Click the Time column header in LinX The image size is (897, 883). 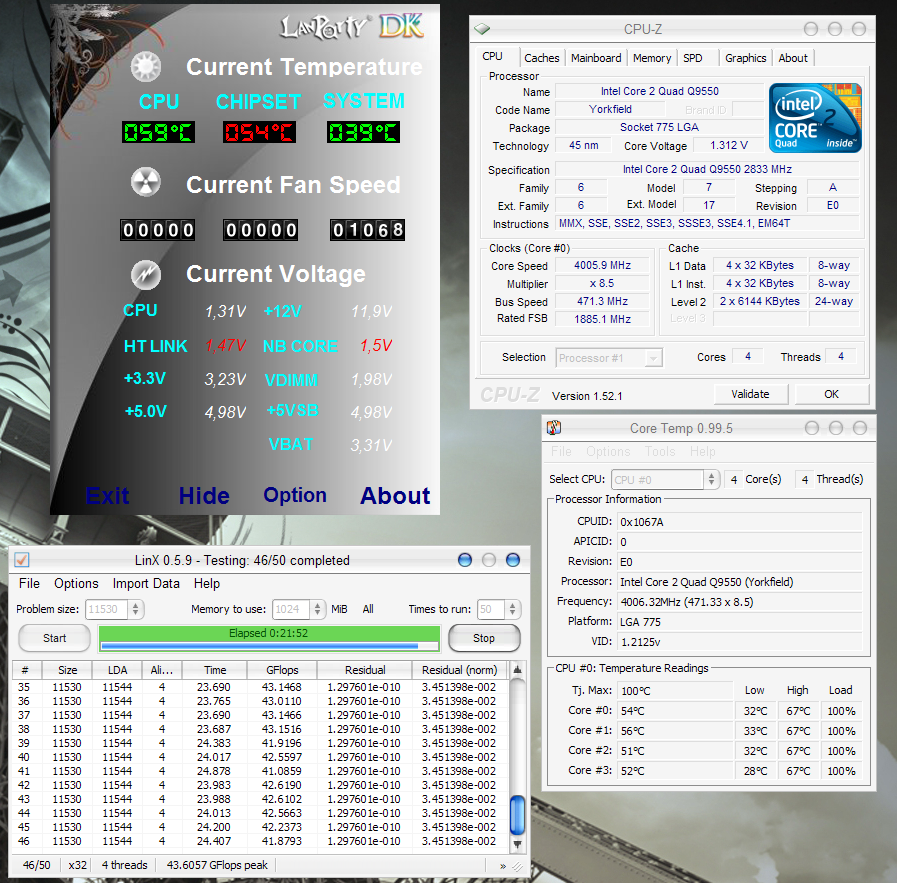[215, 670]
